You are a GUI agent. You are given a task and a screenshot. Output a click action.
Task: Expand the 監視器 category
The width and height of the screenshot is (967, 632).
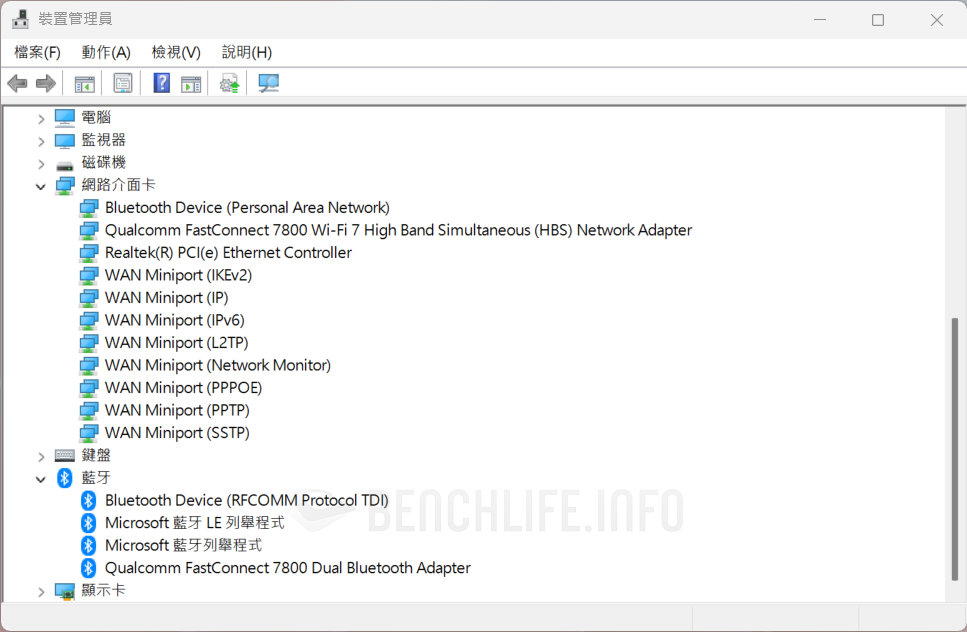pyautogui.click(x=41, y=141)
